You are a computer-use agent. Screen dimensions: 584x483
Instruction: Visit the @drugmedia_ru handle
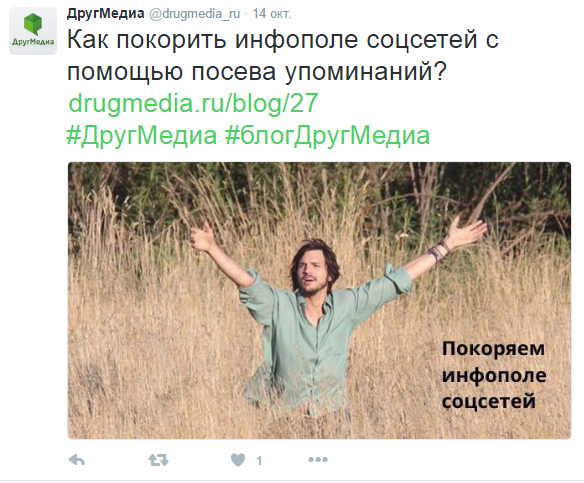(194, 14)
